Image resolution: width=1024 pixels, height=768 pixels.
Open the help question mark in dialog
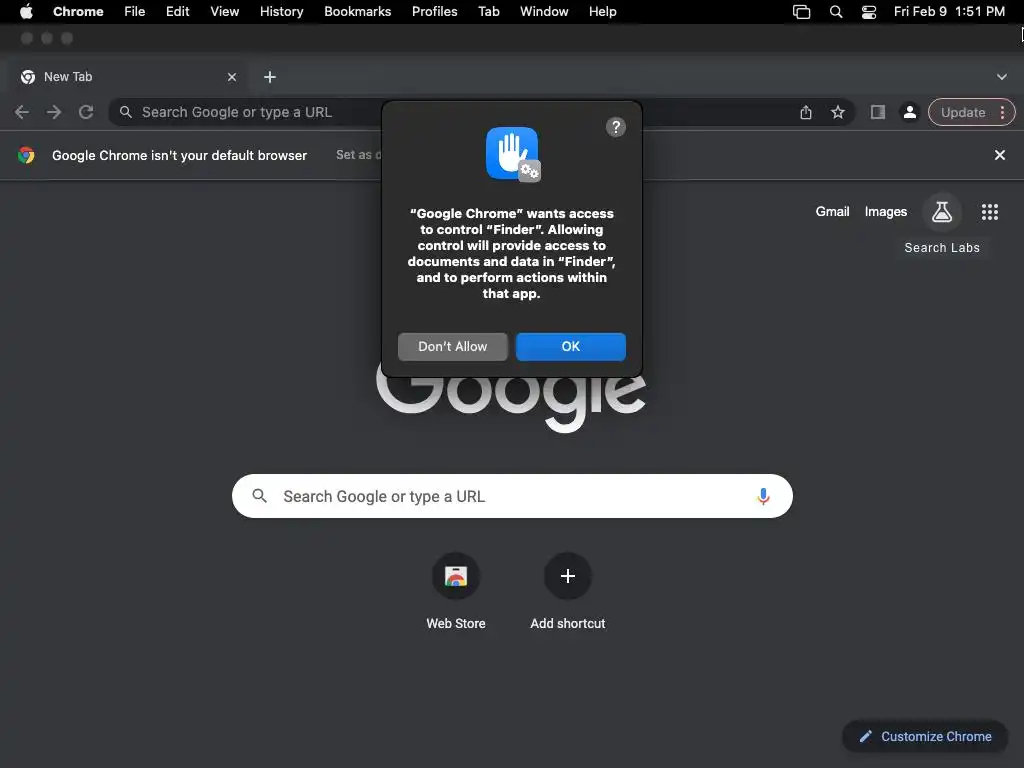(x=615, y=127)
